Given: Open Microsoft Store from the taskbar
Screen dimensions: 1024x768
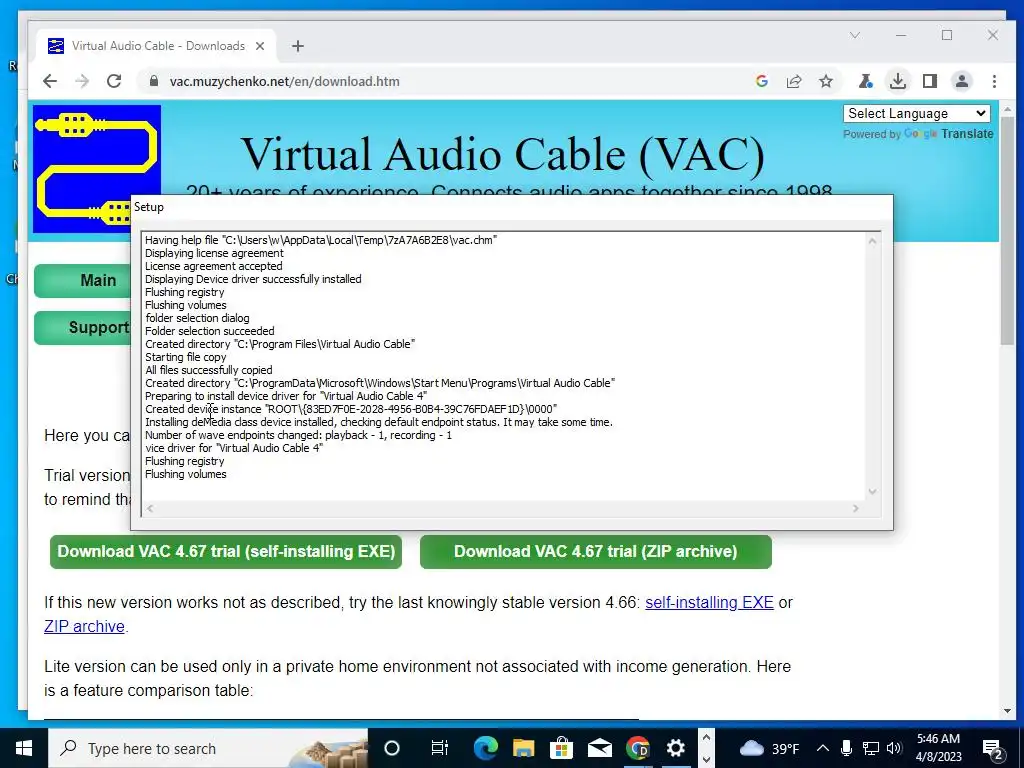Looking at the screenshot, I should tap(561, 748).
